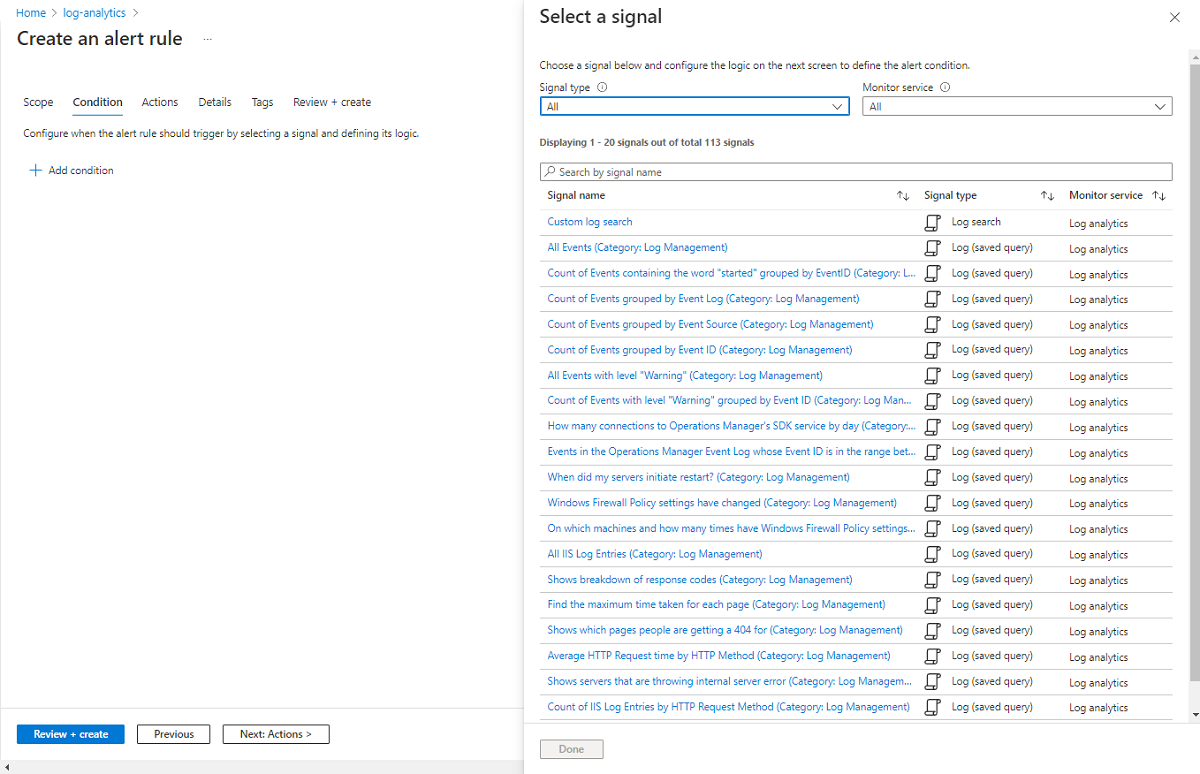Open the Custom log search signal
1200x774 pixels.
click(x=590, y=222)
